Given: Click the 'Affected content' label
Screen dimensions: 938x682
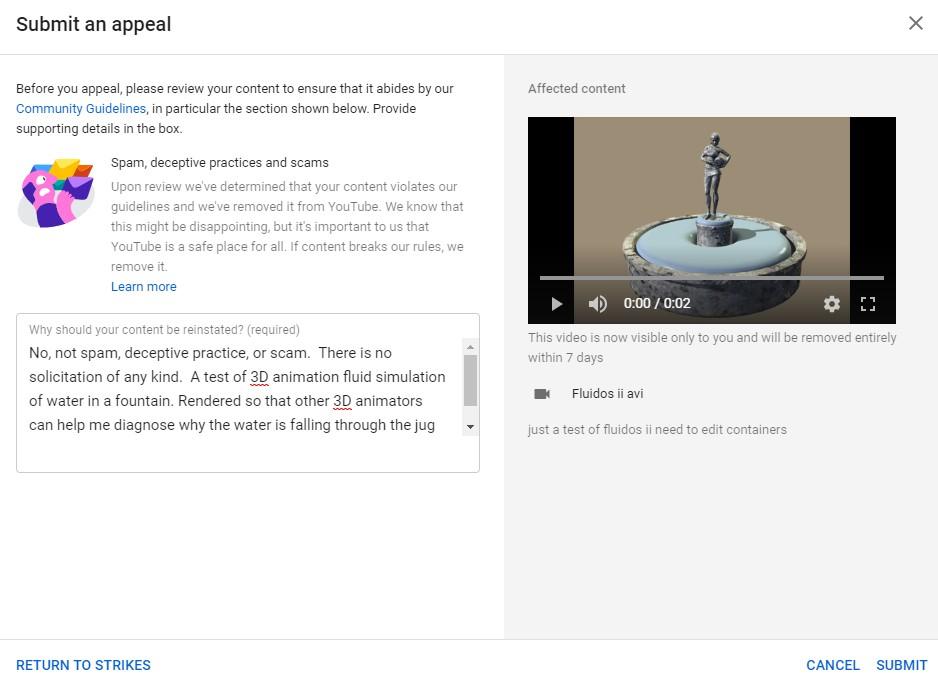Looking at the screenshot, I should tap(577, 89).
